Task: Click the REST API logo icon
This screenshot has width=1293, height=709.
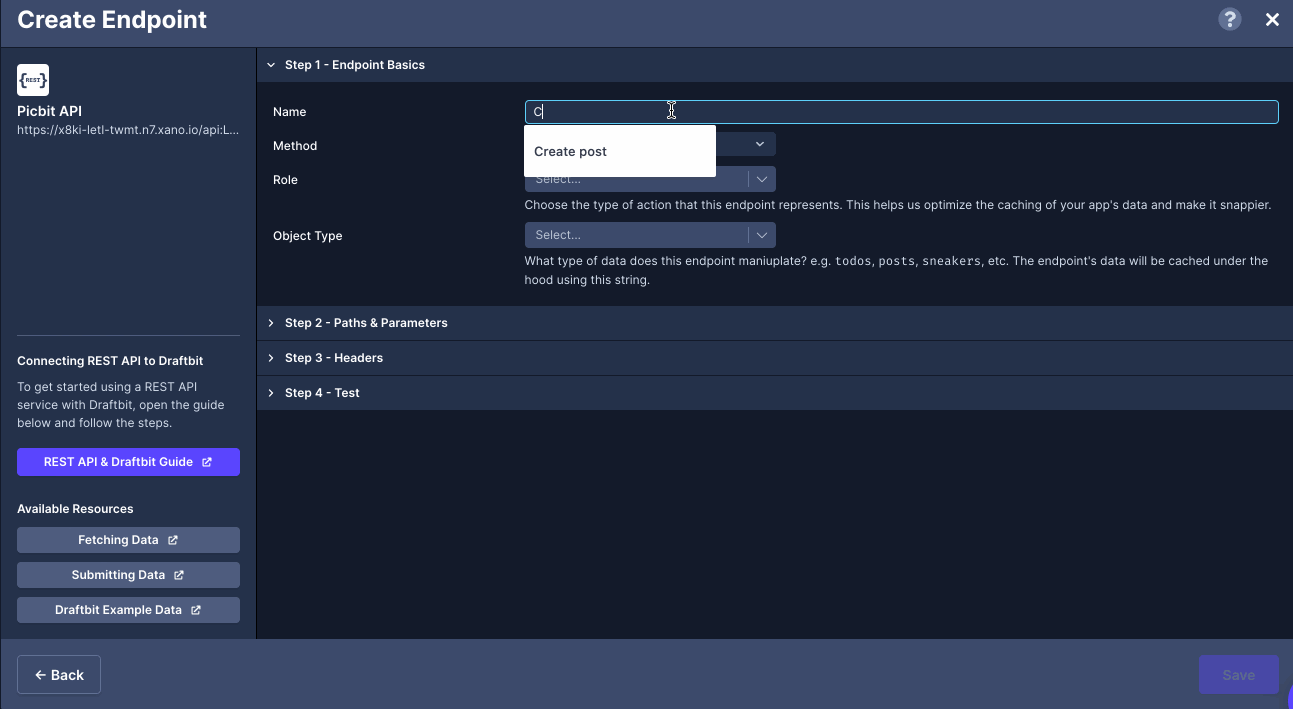Action: 33,80
